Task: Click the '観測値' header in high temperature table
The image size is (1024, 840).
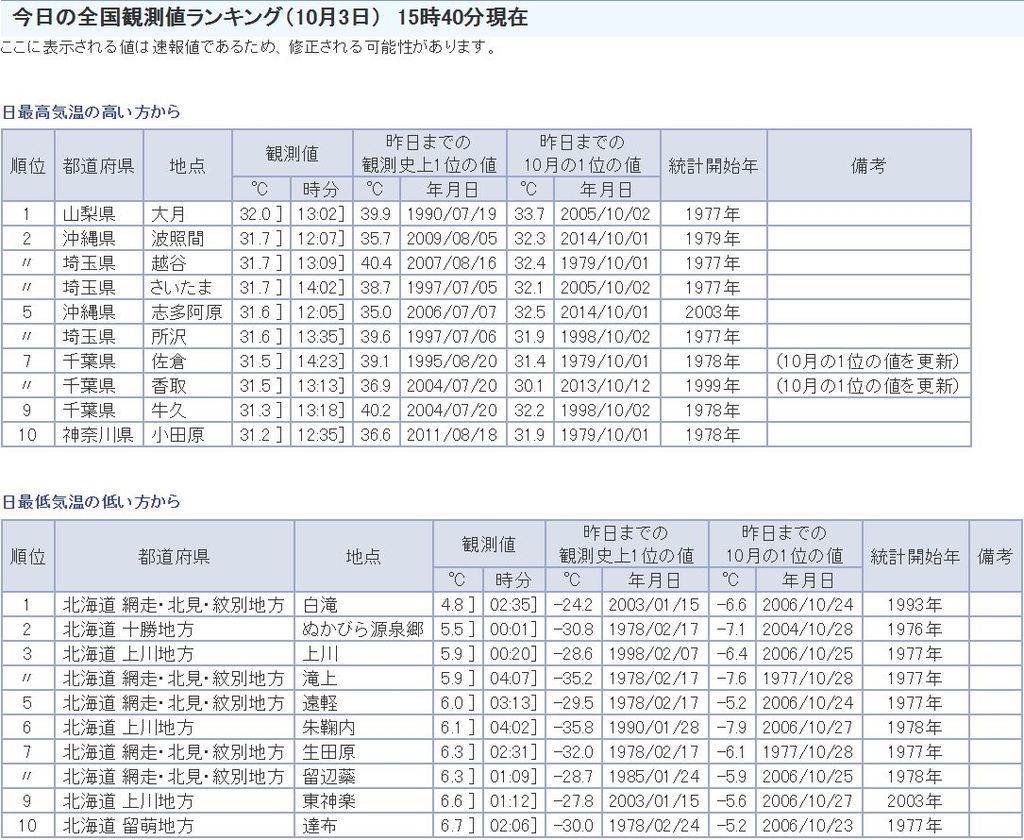Action: (293, 154)
